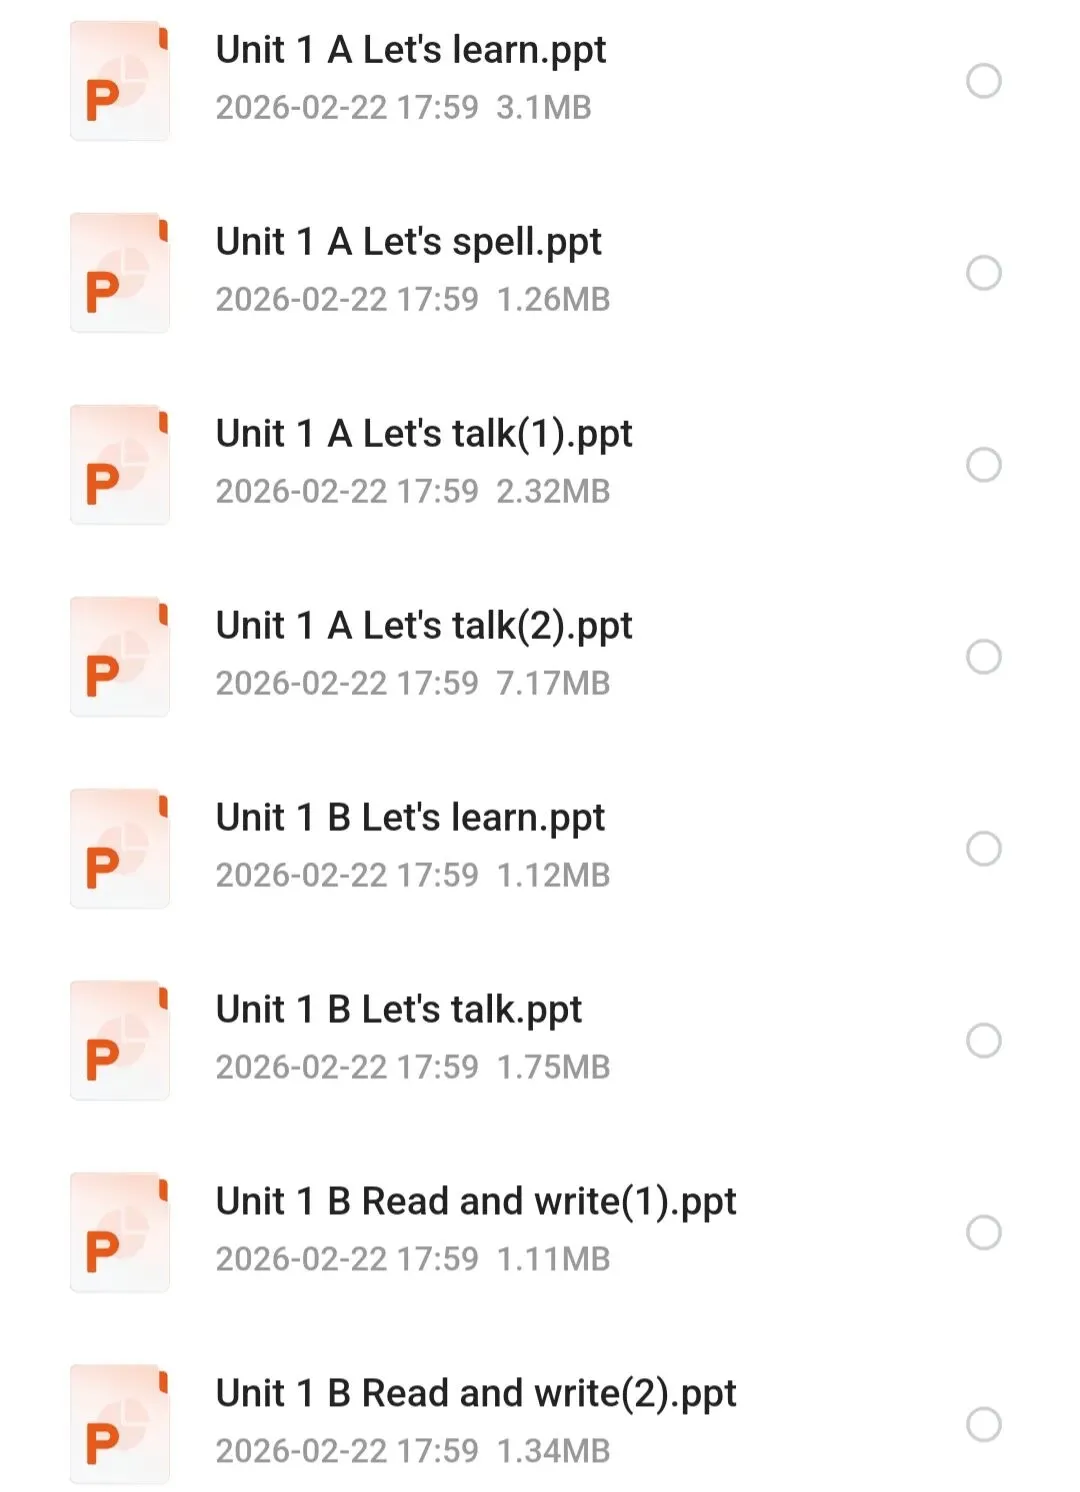Select the radio button for Unit 1 B Read and write(1).ppt
This screenshot has height=1492, width=1080.
click(984, 1233)
